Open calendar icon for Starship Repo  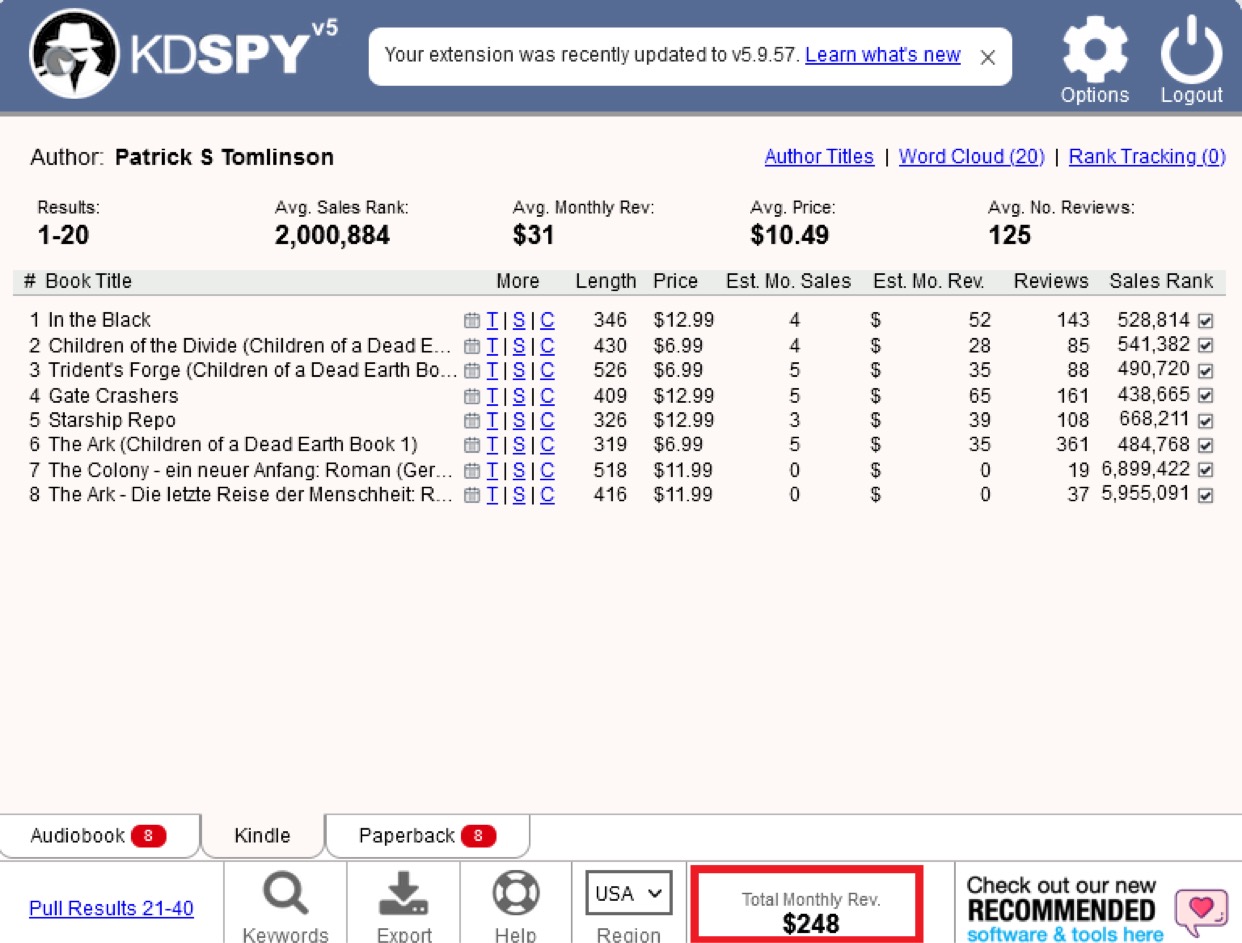472,420
